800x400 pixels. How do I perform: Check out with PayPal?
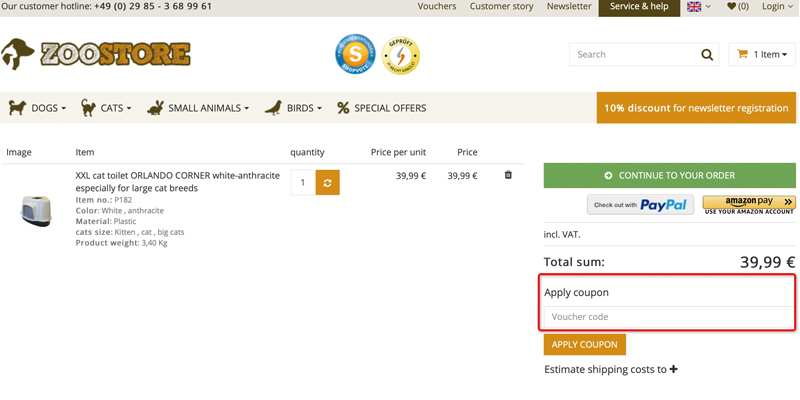[640, 205]
